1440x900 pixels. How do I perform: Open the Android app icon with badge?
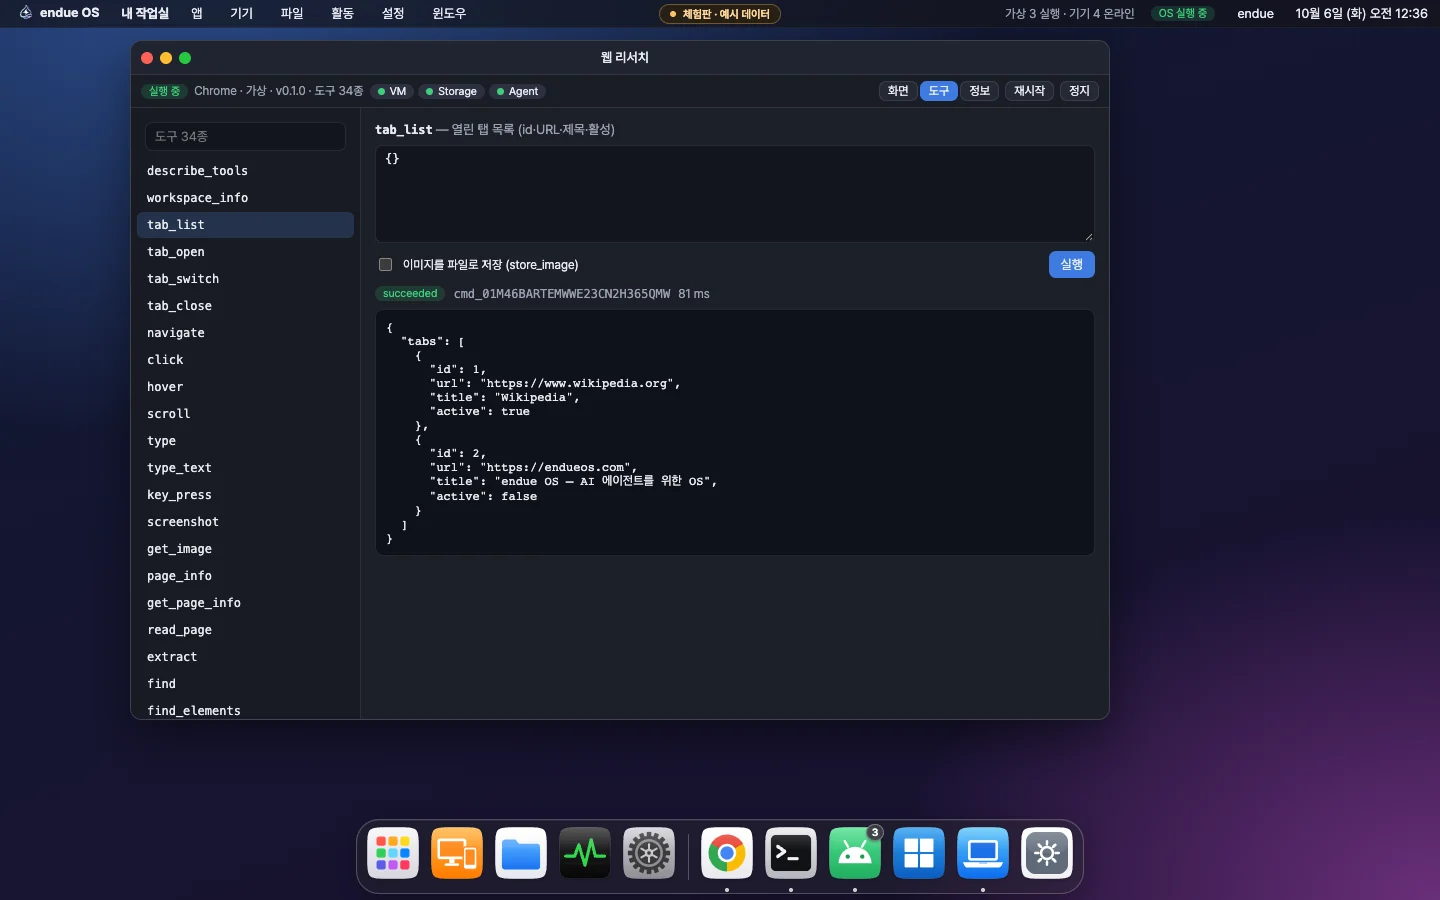point(855,853)
